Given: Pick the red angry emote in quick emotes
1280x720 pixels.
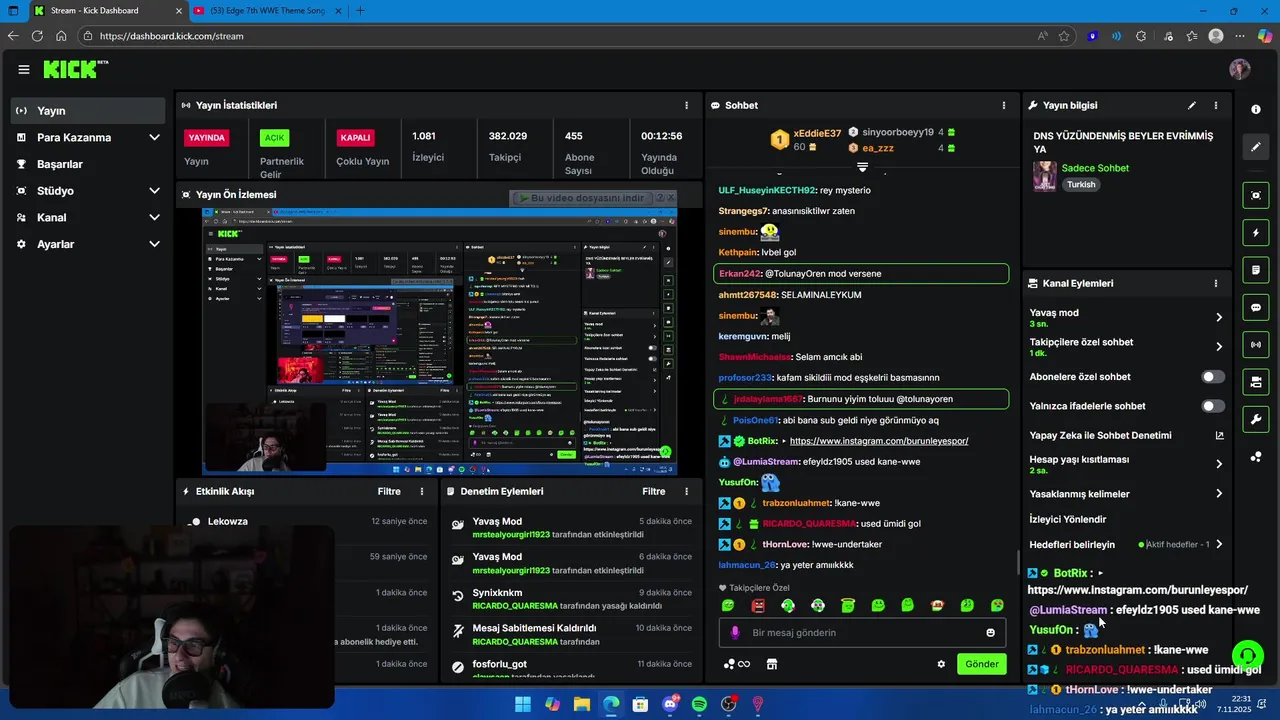Looking at the screenshot, I should (x=758, y=605).
